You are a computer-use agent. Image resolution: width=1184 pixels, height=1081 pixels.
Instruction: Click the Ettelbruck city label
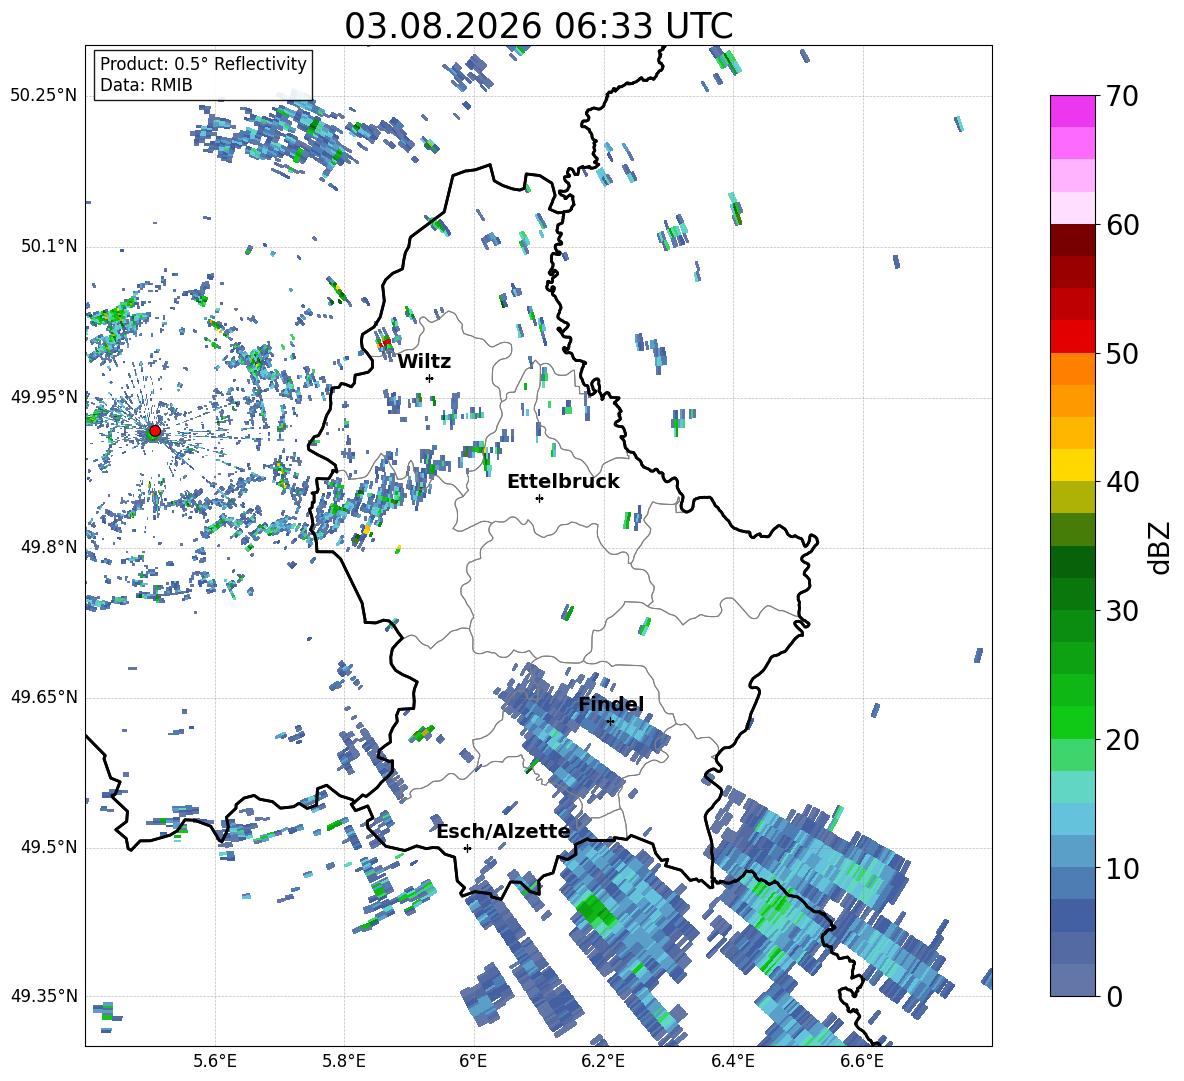(563, 482)
